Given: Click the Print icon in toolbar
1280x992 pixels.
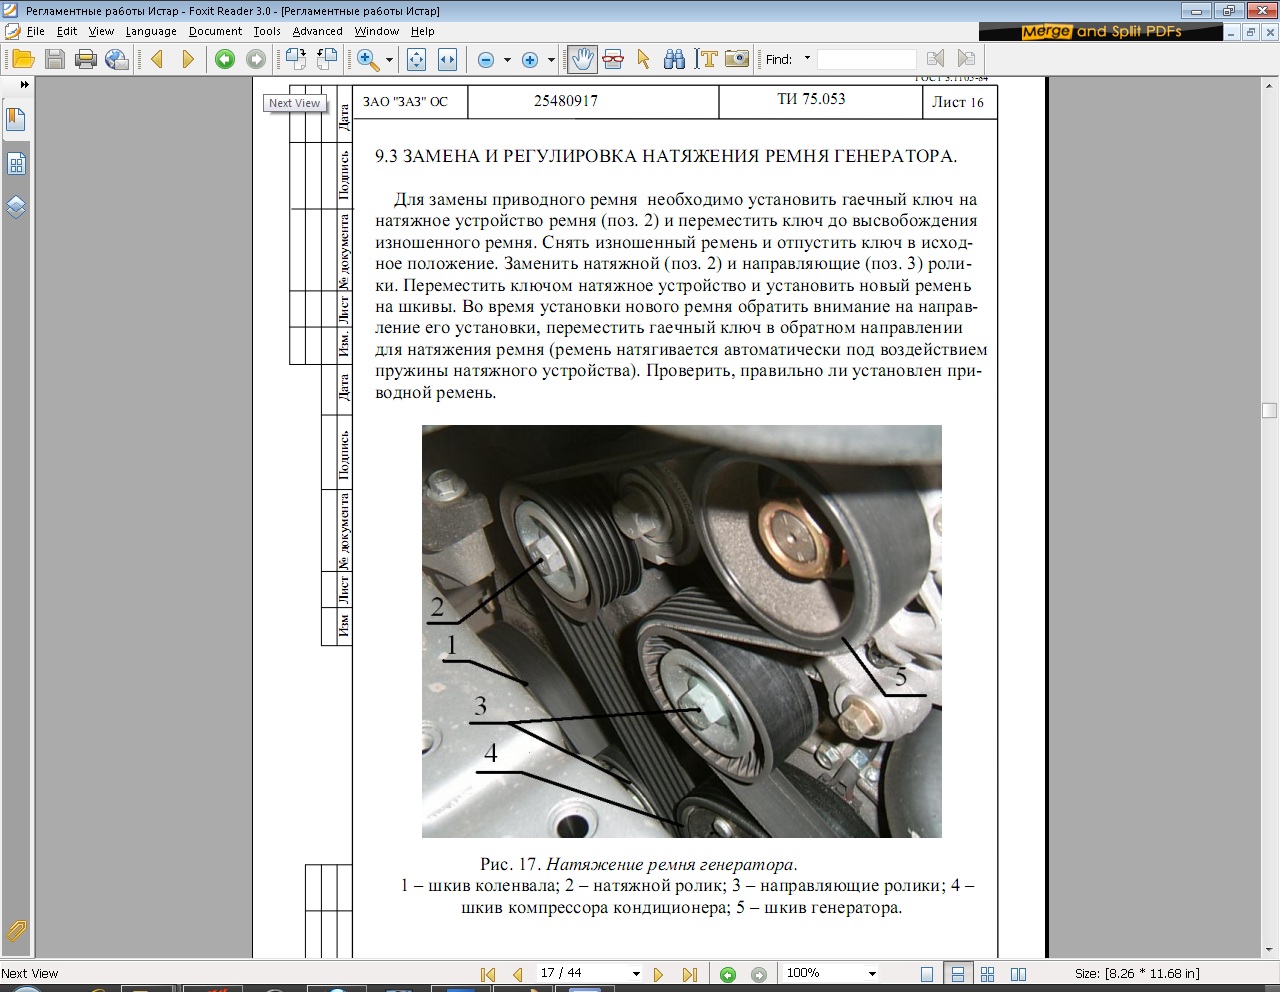Looking at the screenshot, I should [x=86, y=59].
